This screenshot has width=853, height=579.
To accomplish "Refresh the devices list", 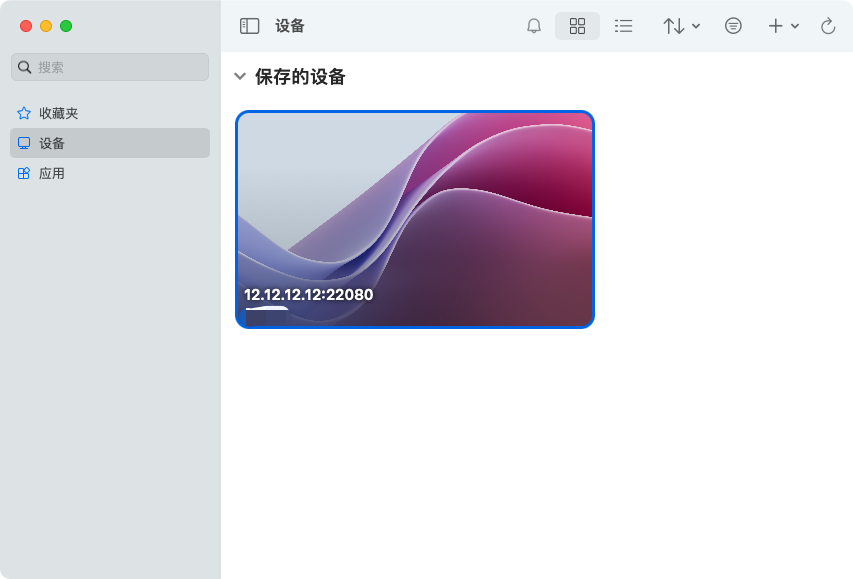I will (x=827, y=26).
